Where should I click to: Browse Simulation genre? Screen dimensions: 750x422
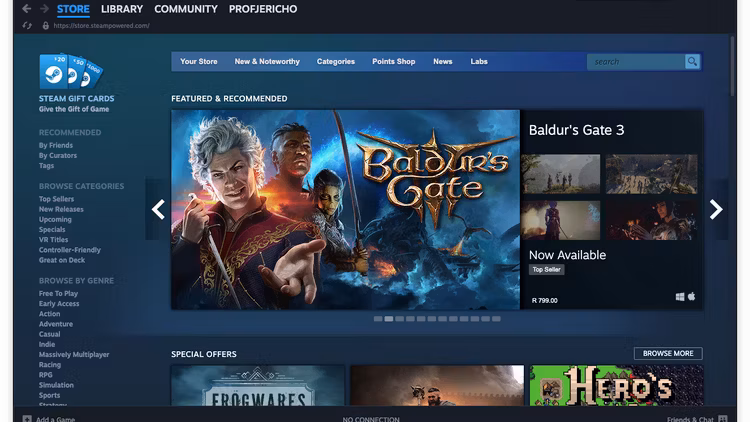56,385
